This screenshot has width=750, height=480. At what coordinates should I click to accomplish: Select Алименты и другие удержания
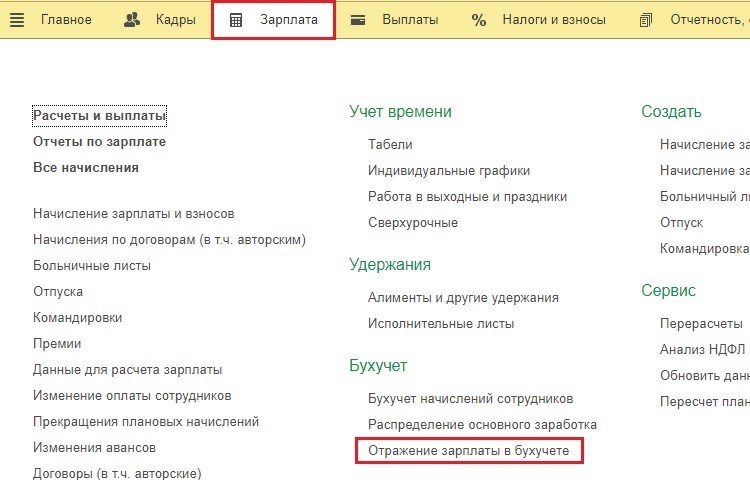(463, 297)
